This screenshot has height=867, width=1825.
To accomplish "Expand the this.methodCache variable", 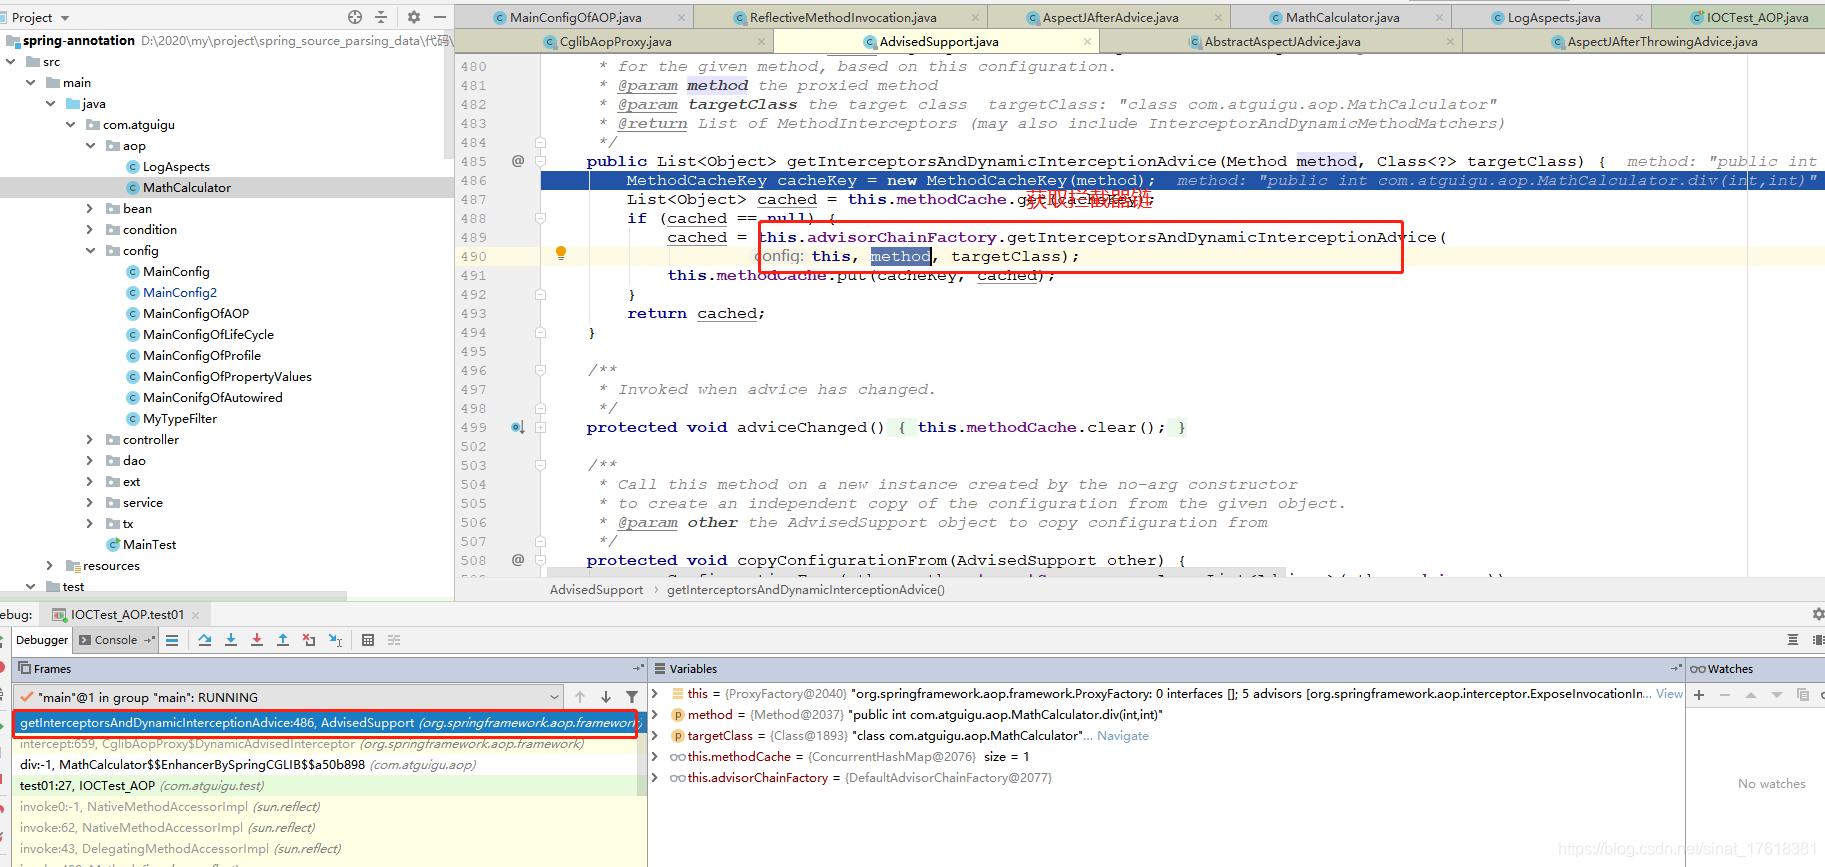I will point(656,757).
